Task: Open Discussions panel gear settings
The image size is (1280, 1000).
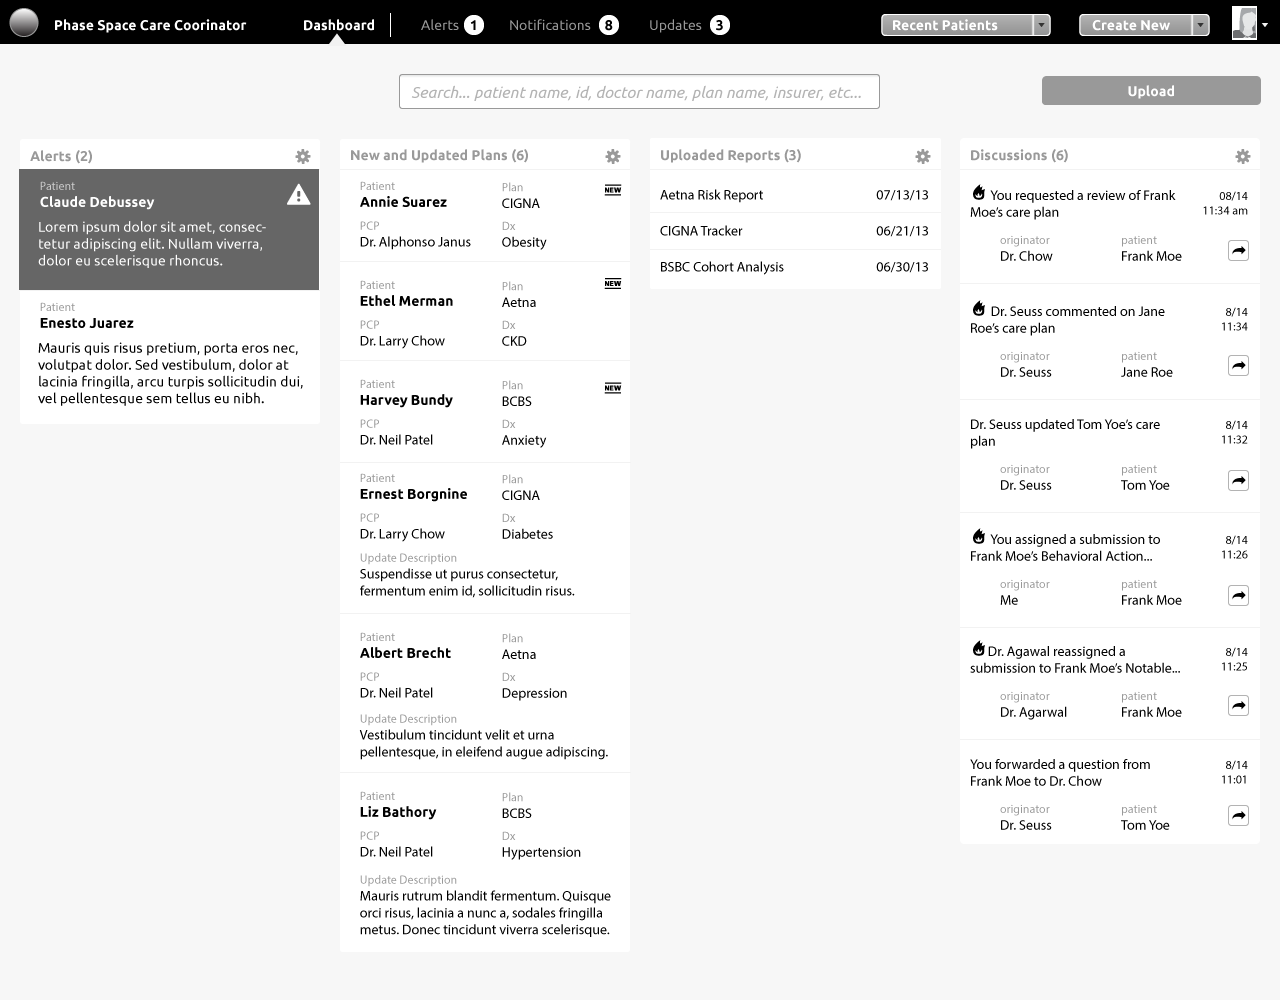Action: point(1243,156)
